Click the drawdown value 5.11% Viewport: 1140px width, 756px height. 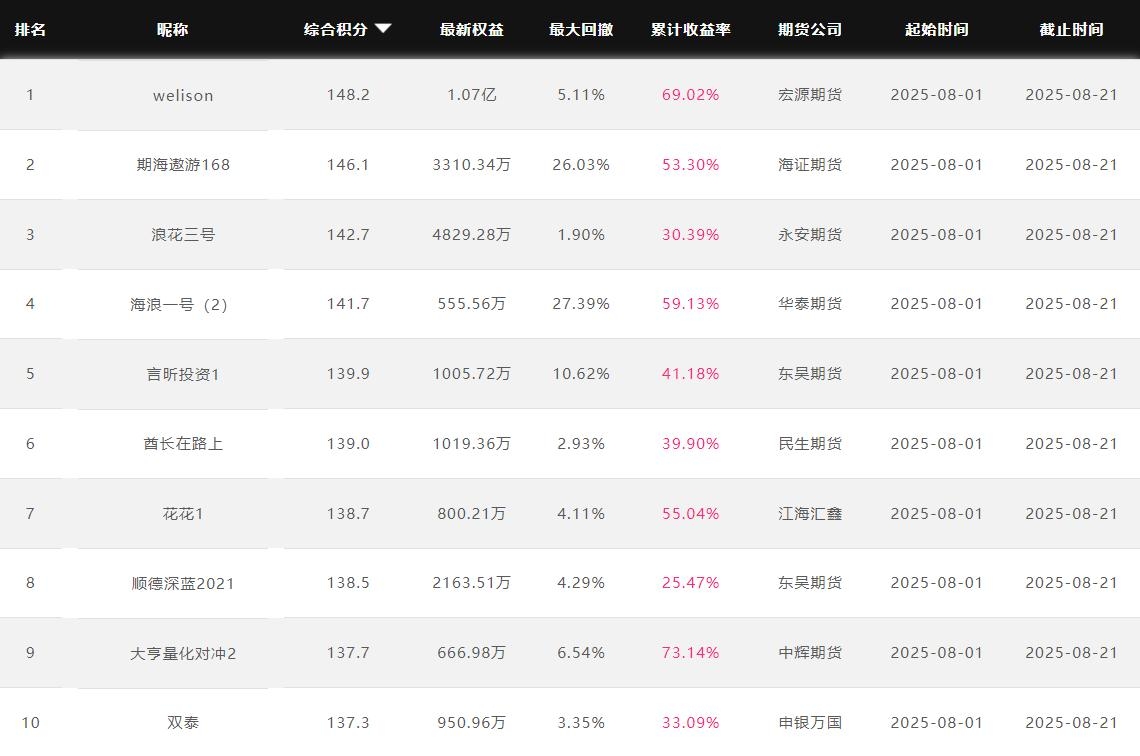click(581, 94)
